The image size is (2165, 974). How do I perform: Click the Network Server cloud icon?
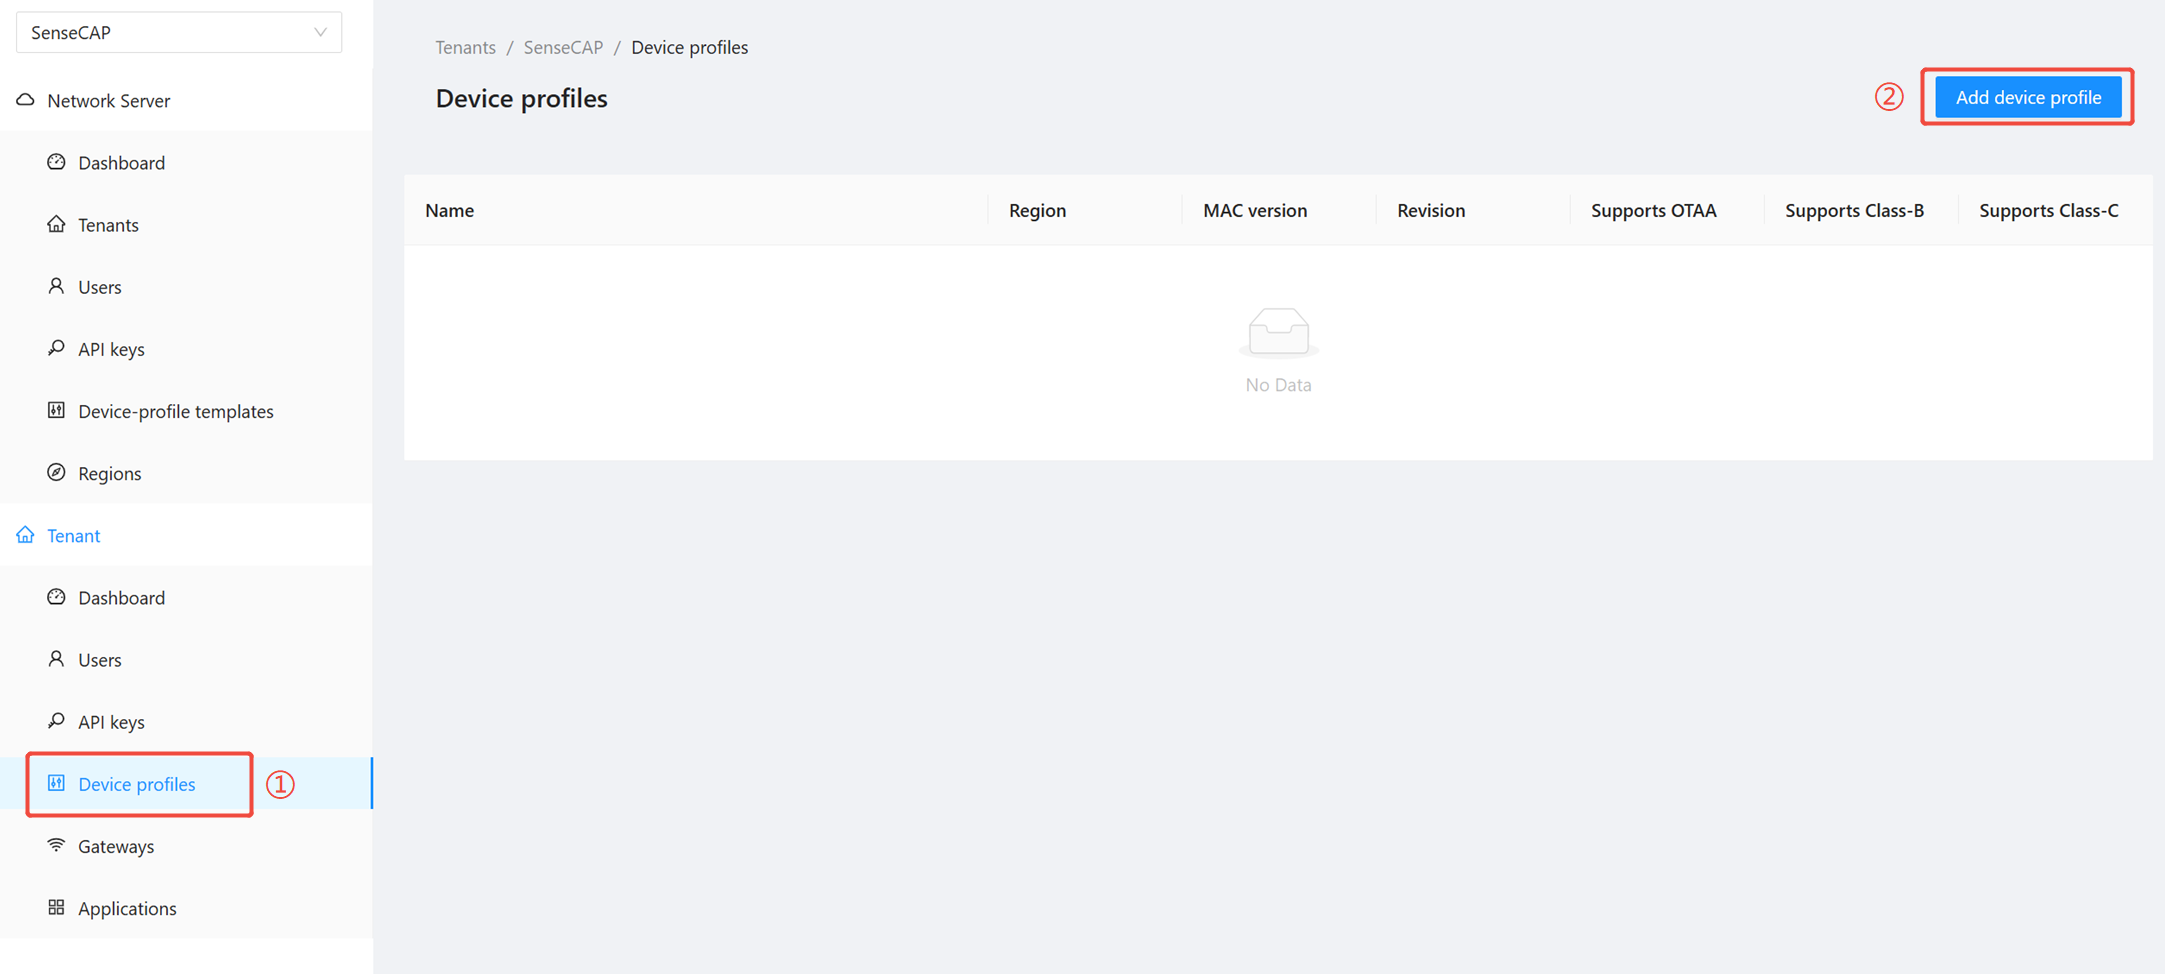[x=26, y=100]
